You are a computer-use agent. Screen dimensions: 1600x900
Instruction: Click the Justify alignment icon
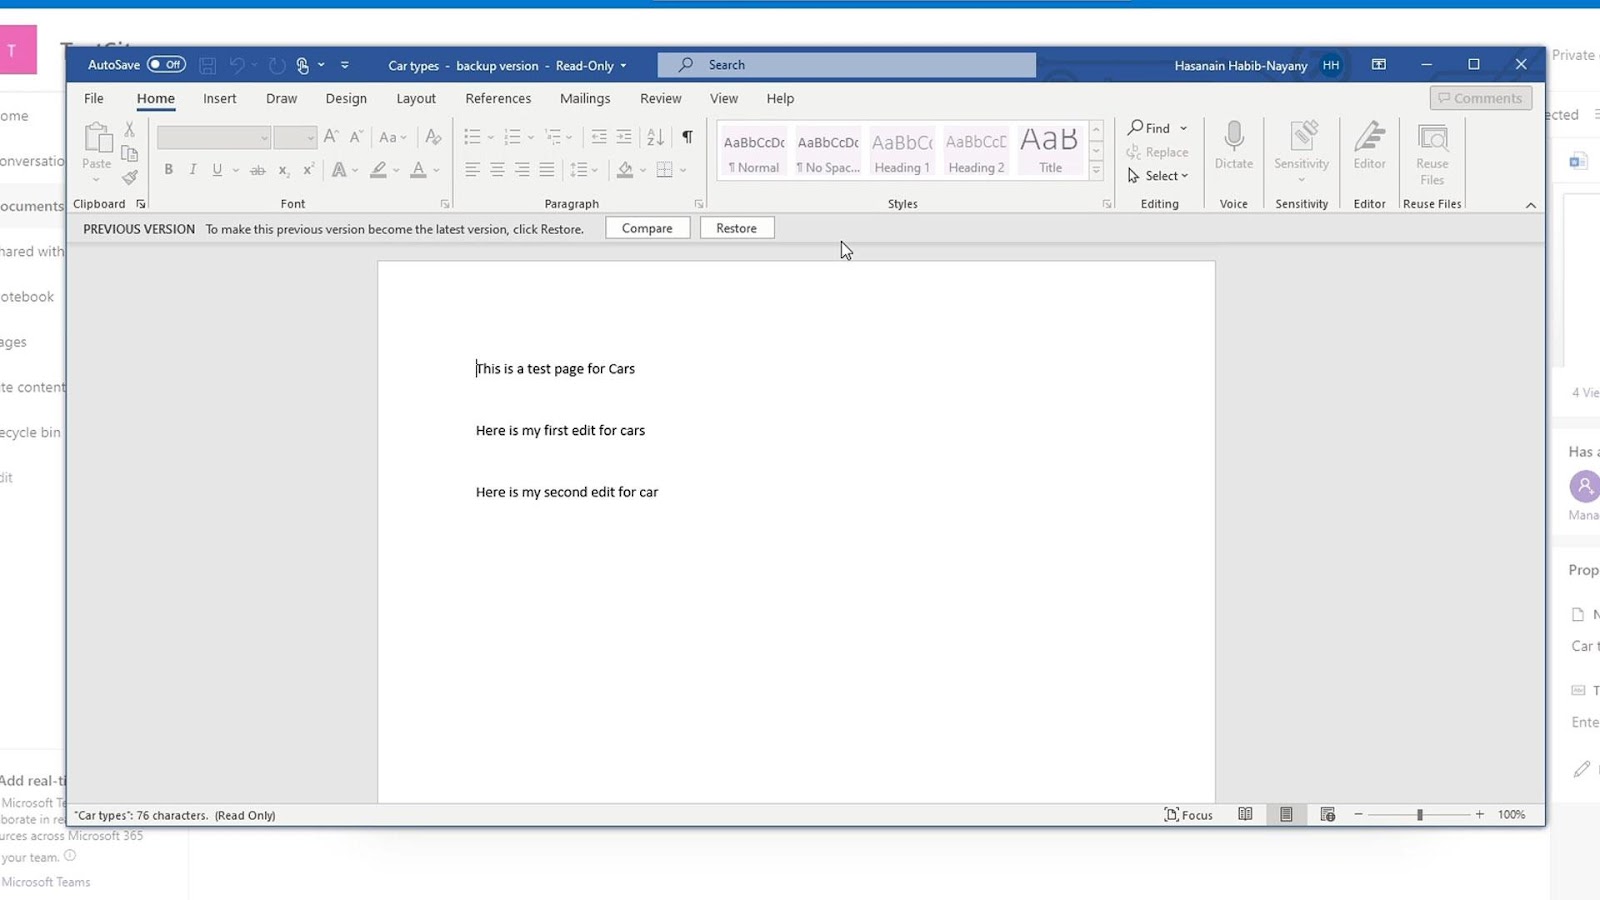(547, 170)
